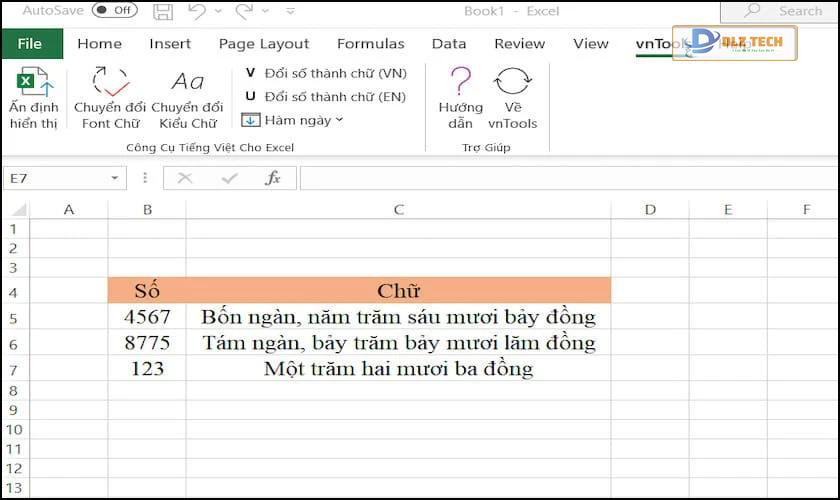Viewport: 840px width, 500px height.
Task: Click the formula bar Cancel X icon
Action: [x=185, y=178]
